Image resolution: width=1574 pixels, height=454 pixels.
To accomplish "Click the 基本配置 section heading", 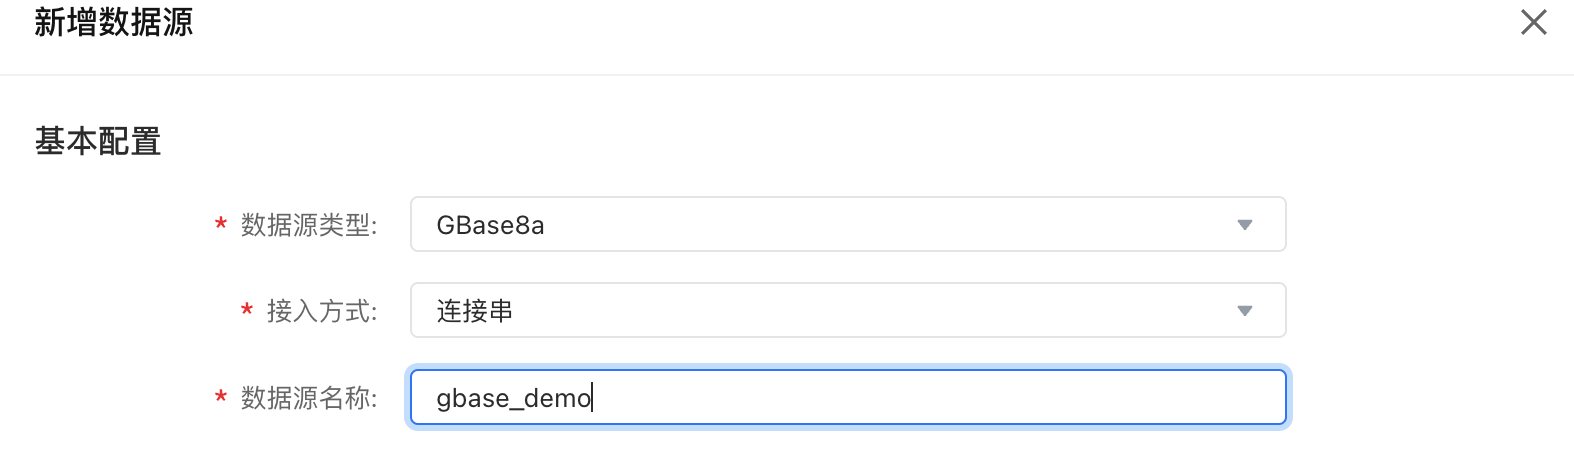I will coord(98,141).
